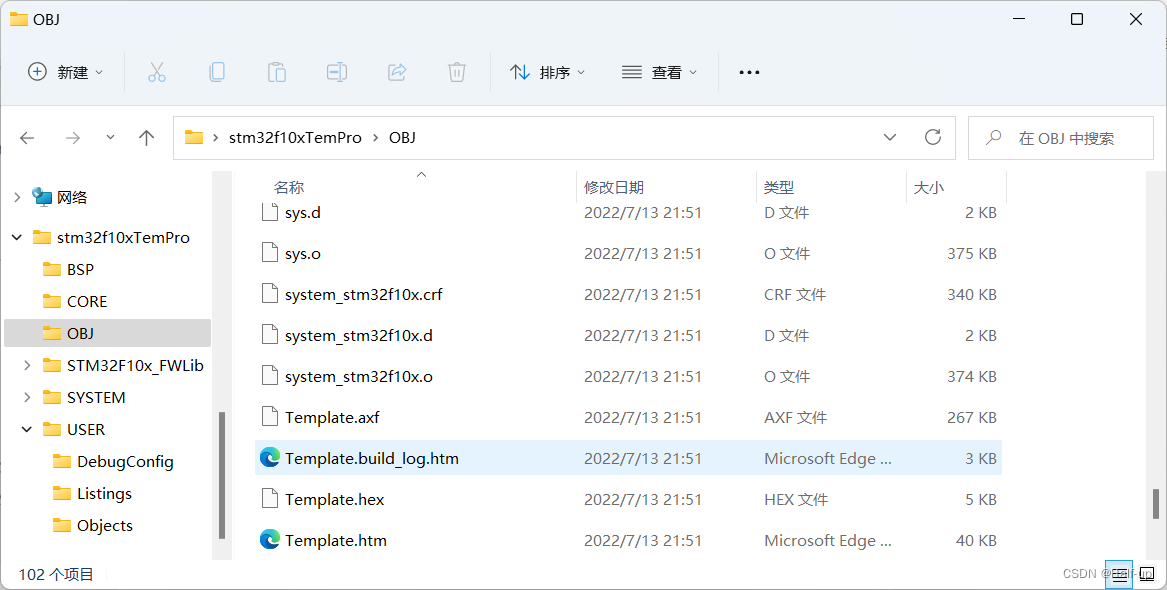The width and height of the screenshot is (1167, 590).
Task: Click the Delete icon in the toolbar
Action: click(456, 71)
